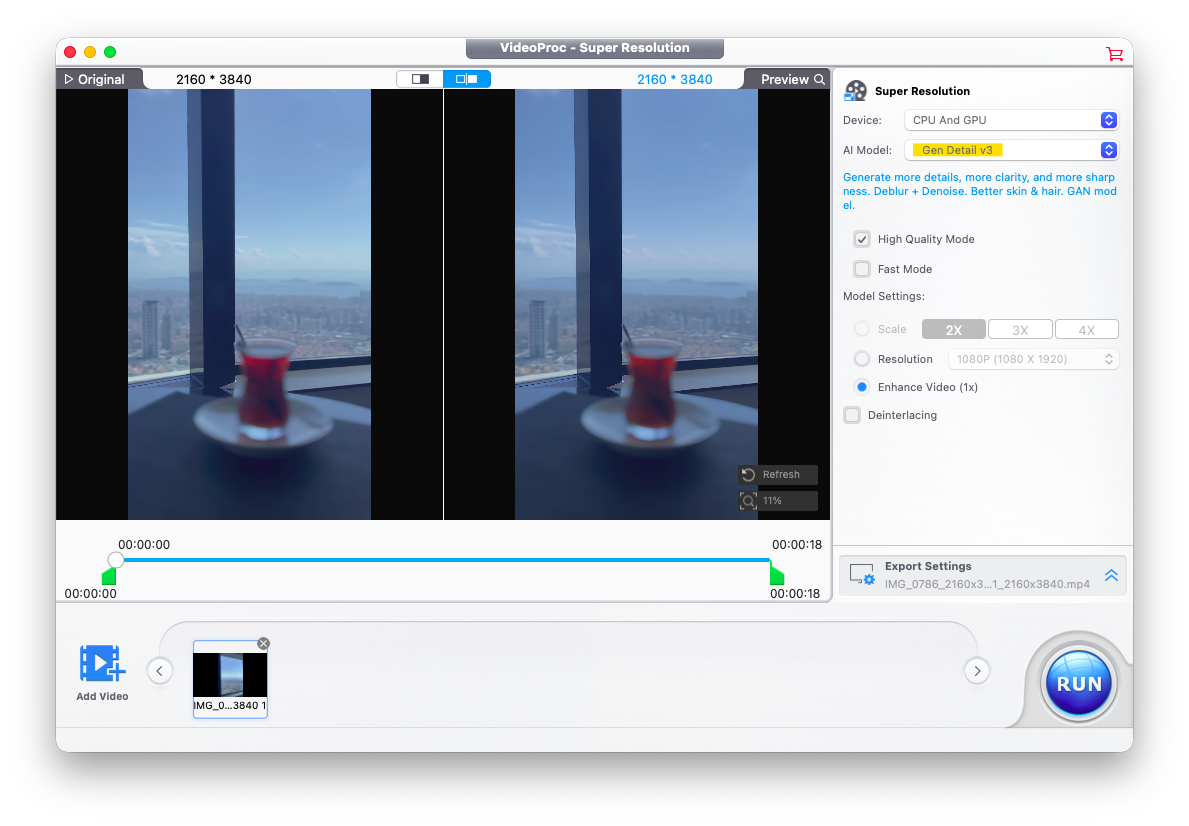Click the Refresh preview icon
Screen dimensions: 1189x826
[748, 475]
